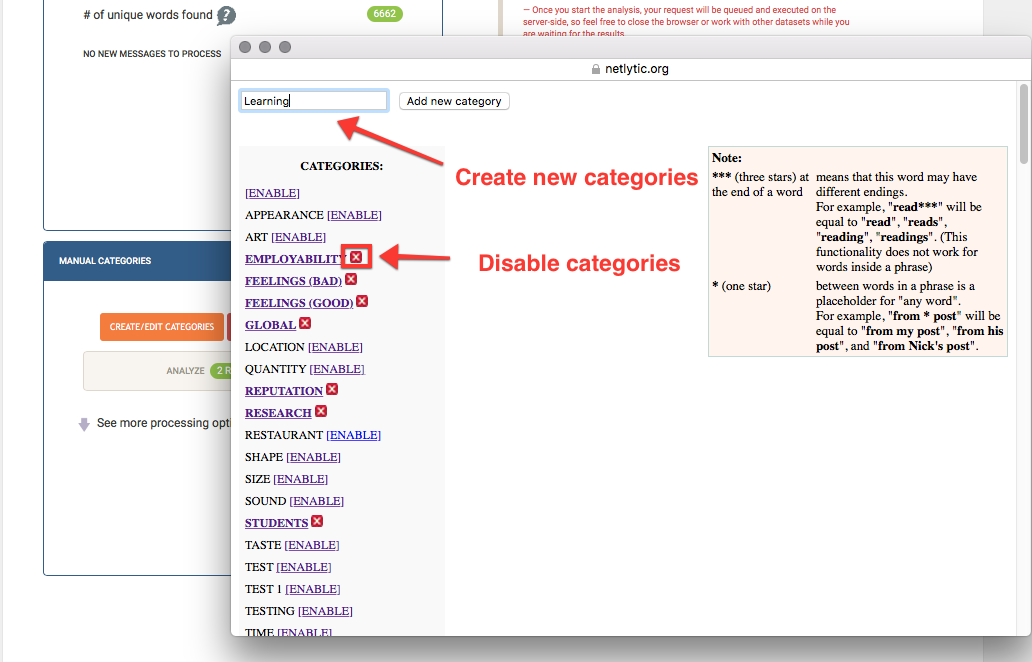
Task: Enable the SHAPE category
Action: coord(314,456)
